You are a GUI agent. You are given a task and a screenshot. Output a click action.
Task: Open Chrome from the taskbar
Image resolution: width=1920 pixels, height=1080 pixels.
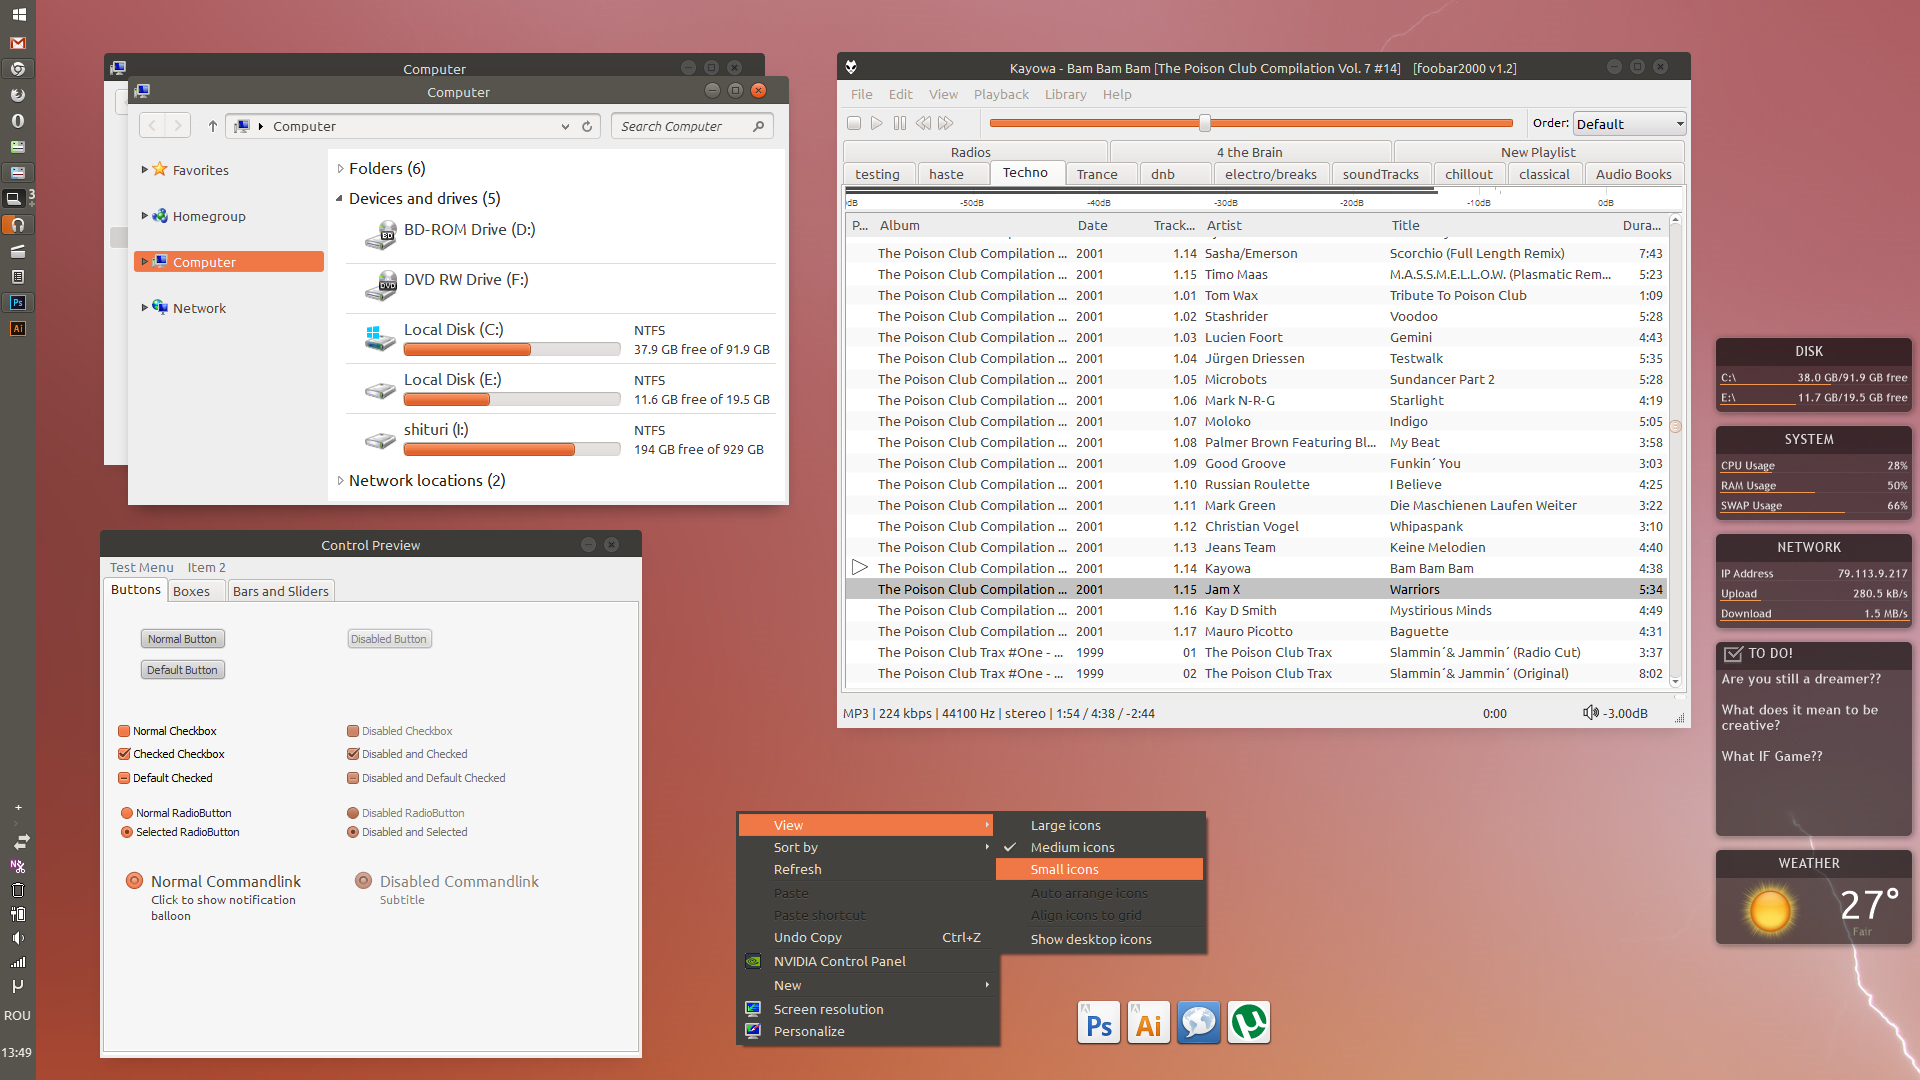click(x=18, y=69)
